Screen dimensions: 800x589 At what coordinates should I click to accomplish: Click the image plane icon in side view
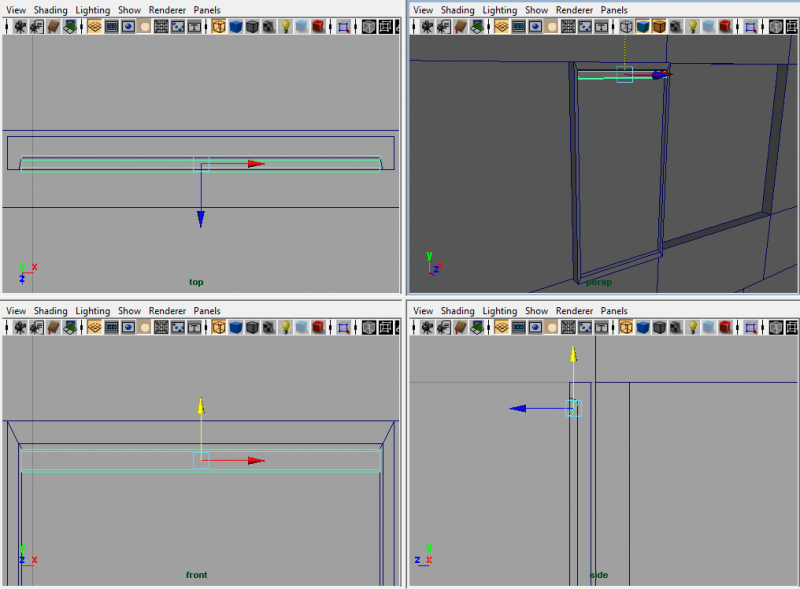(477, 328)
